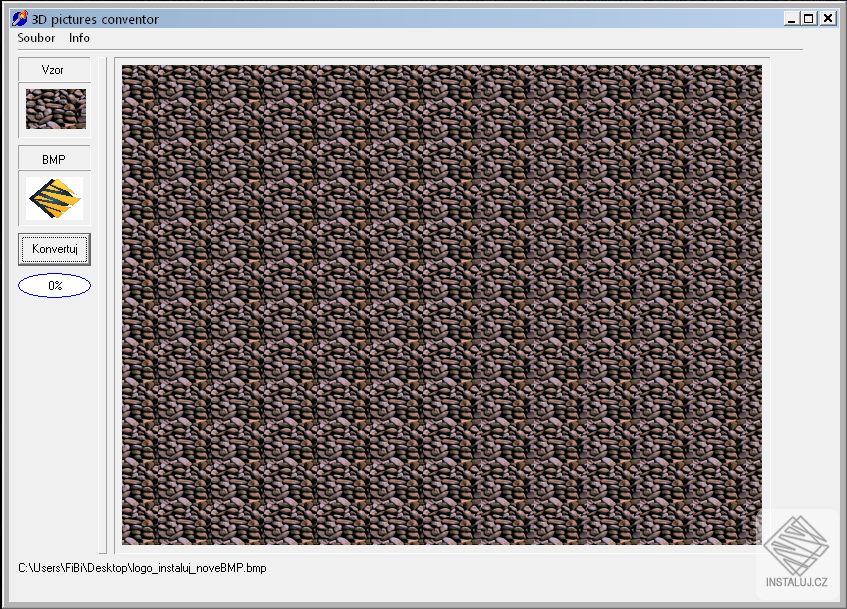Click the Vzor label button
Screen dimensions: 847x609
pyautogui.click(x=54, y=70)
